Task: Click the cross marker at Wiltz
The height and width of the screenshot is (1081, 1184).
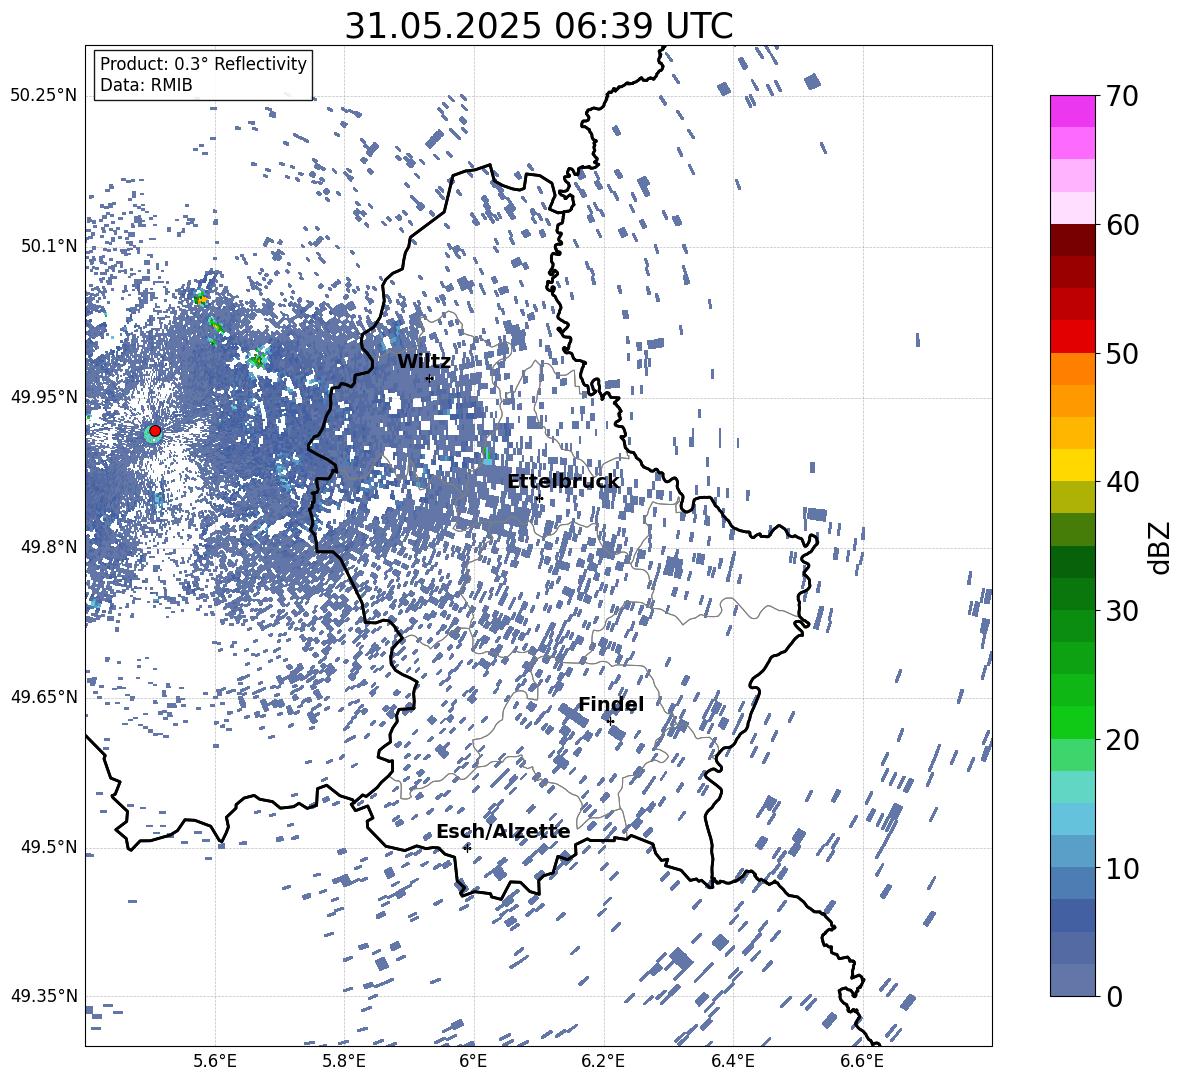Action: coord(430,378)
